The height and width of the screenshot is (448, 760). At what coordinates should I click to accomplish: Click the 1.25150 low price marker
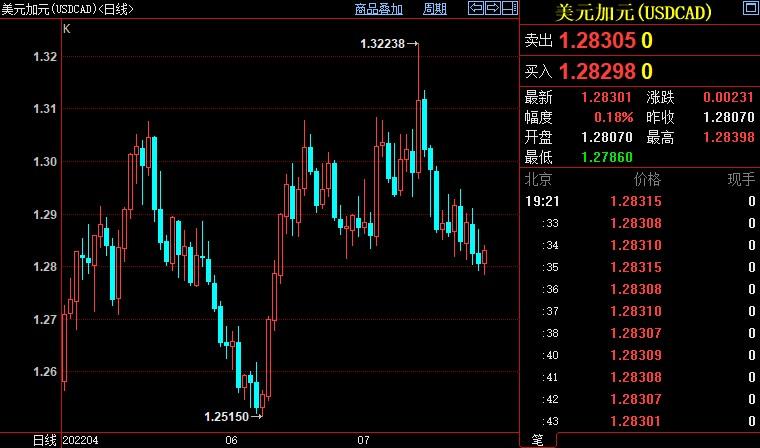pyautogui.click(x=227, y=415)
